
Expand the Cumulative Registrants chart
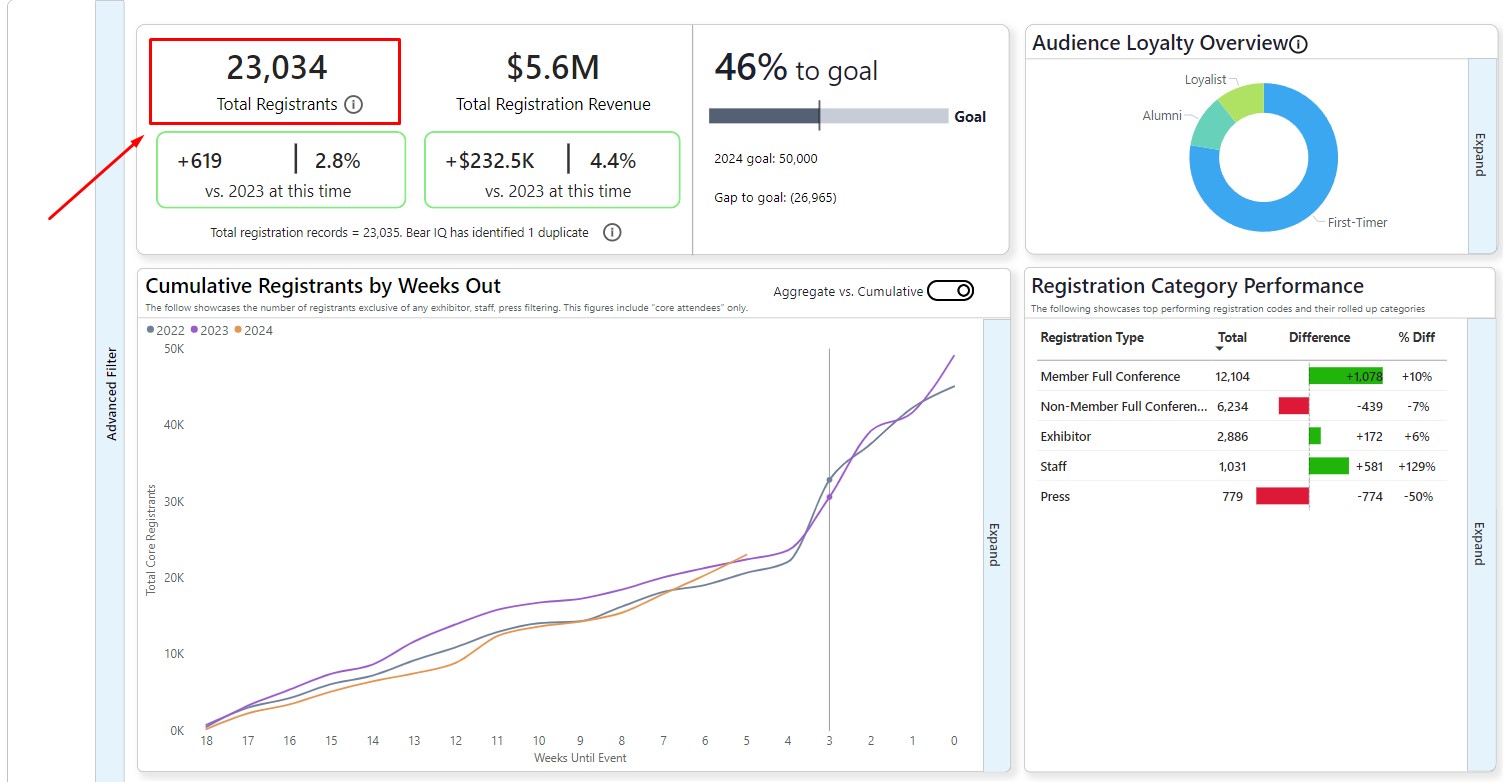[x=995, y=545]
